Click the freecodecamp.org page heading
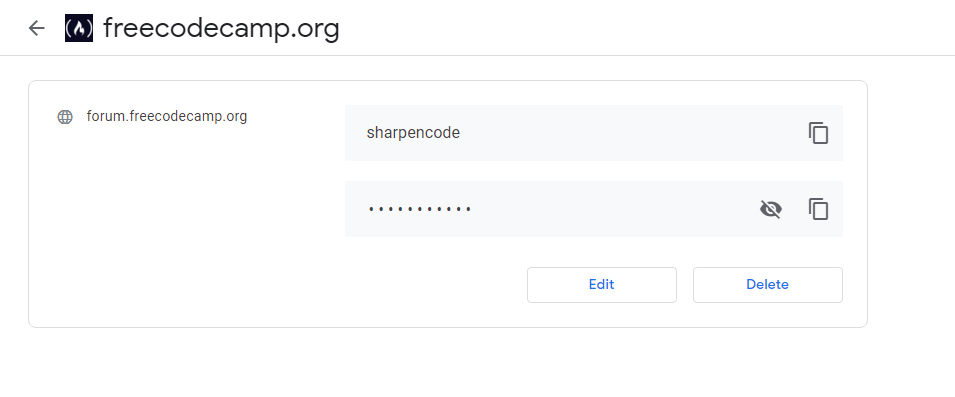Image resolution: width=955 pixels, height=397 pixels. pos(221,28)
